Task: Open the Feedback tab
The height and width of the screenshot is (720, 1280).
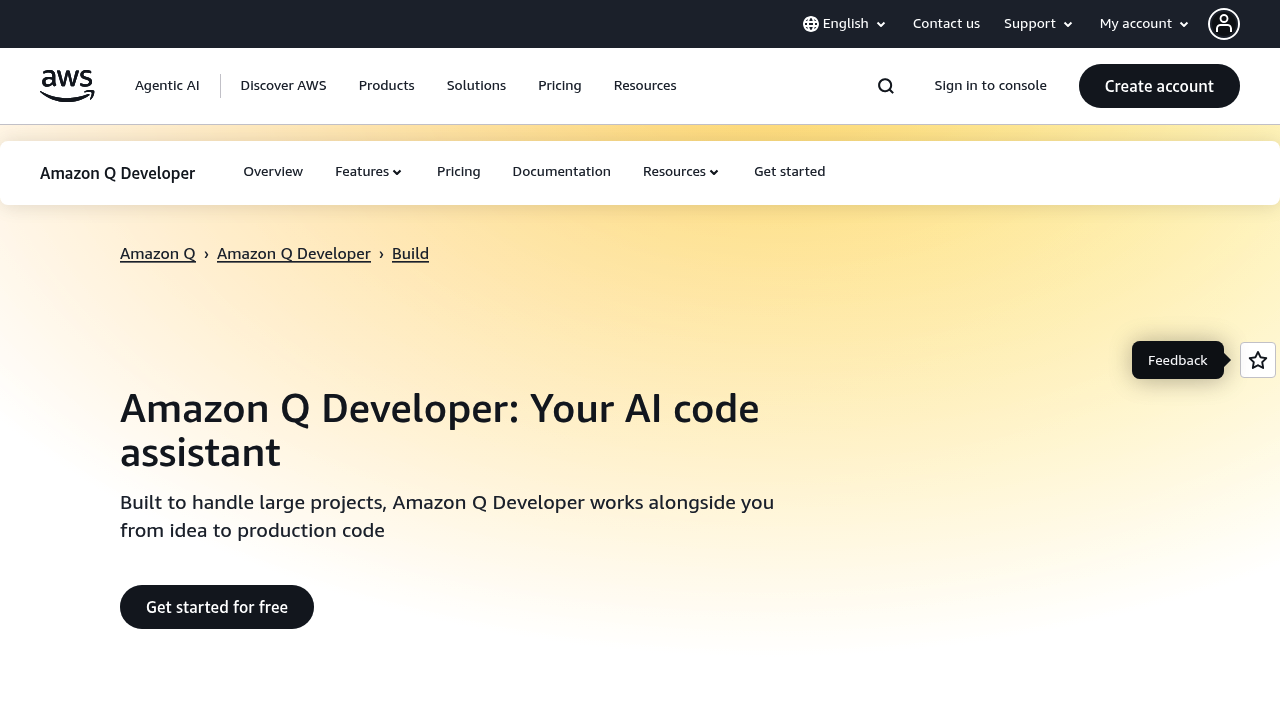Action: [1177, 359]
